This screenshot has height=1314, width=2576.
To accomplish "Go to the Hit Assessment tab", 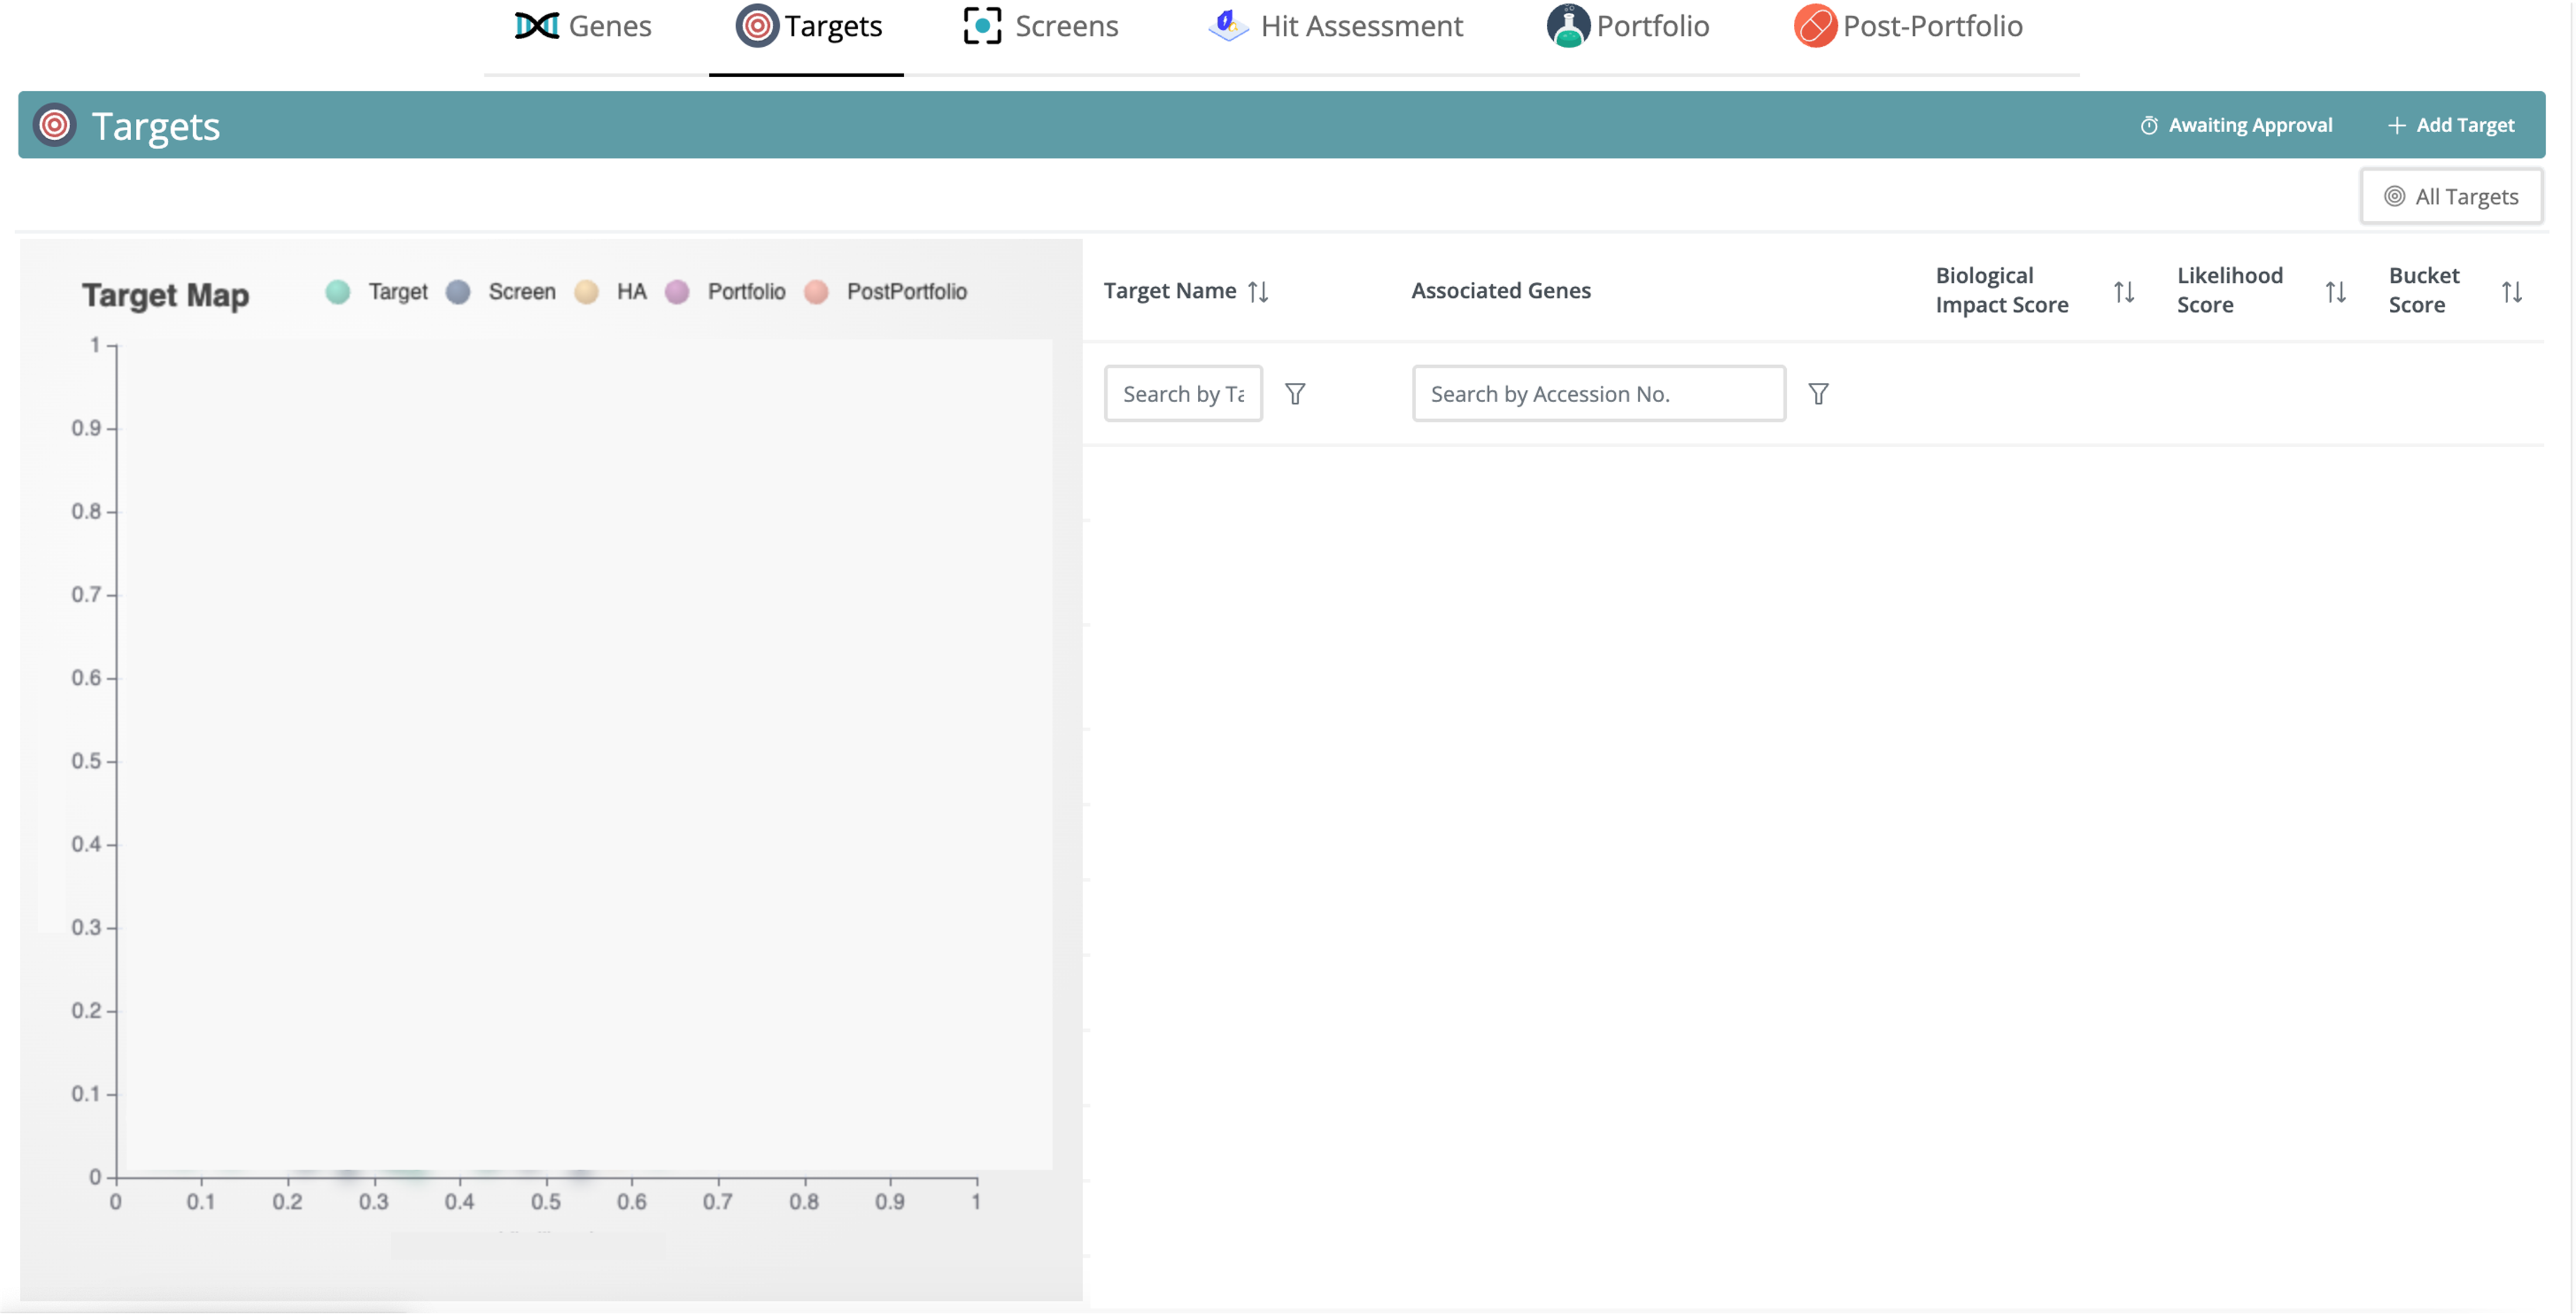I will click(x=1335, y=26).
